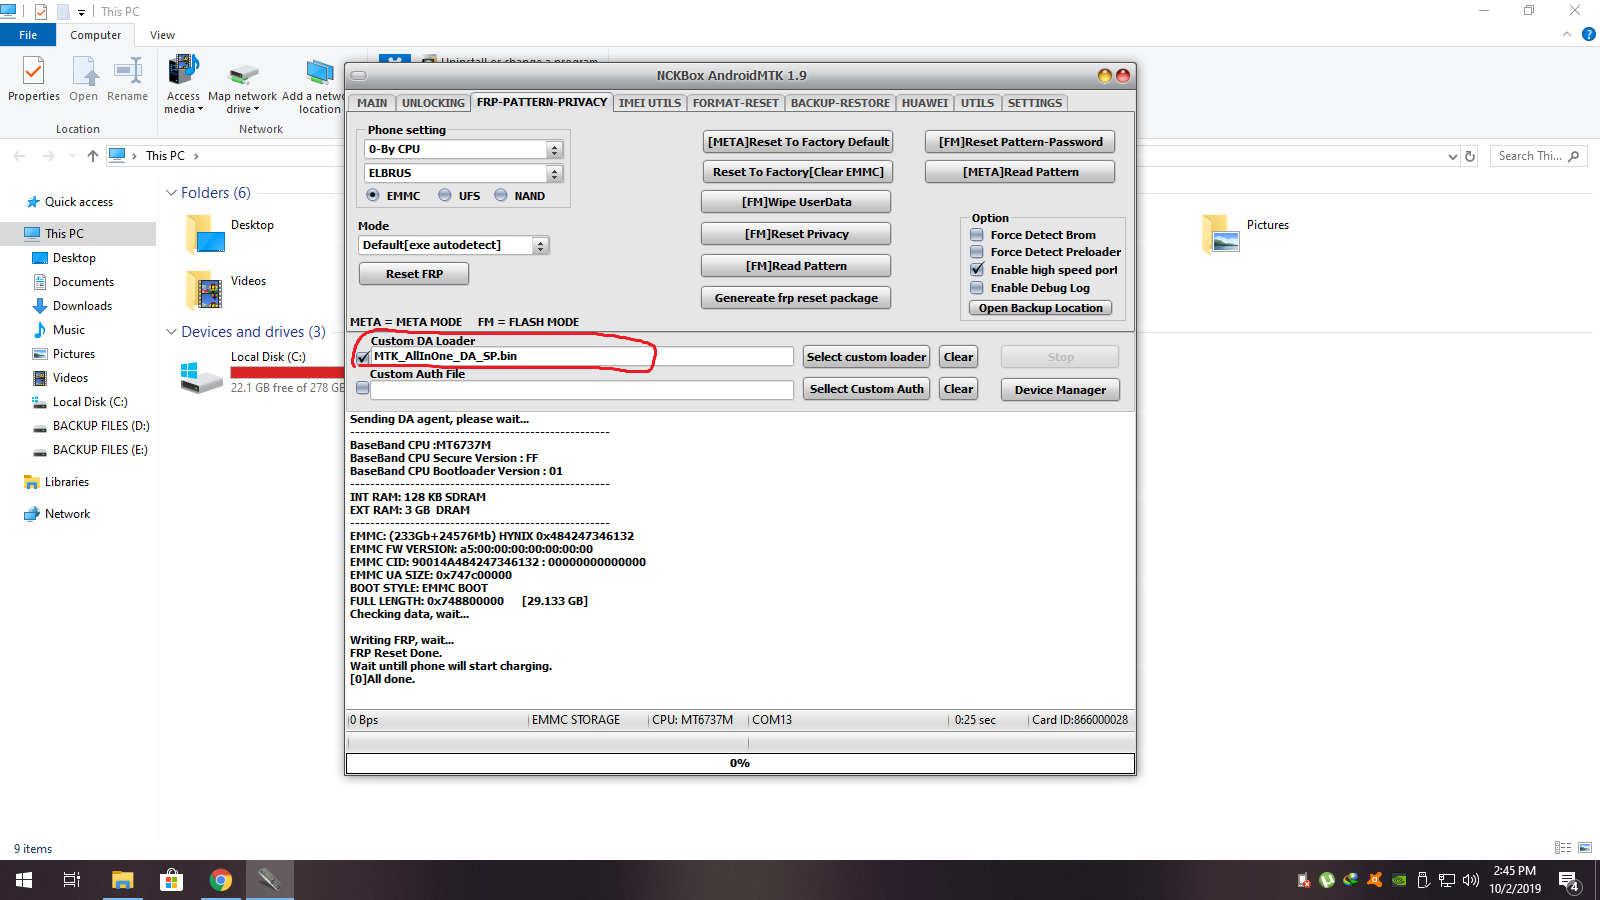The width and height of the screenshot is (1600, 900).
Task: Select the Videos folder icon in main pane
Action: (205, 291)
